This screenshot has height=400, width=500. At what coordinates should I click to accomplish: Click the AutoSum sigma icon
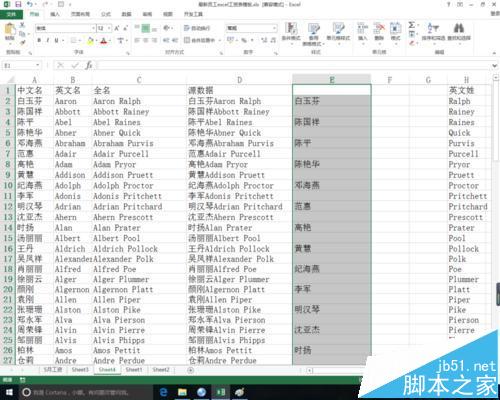412,25
